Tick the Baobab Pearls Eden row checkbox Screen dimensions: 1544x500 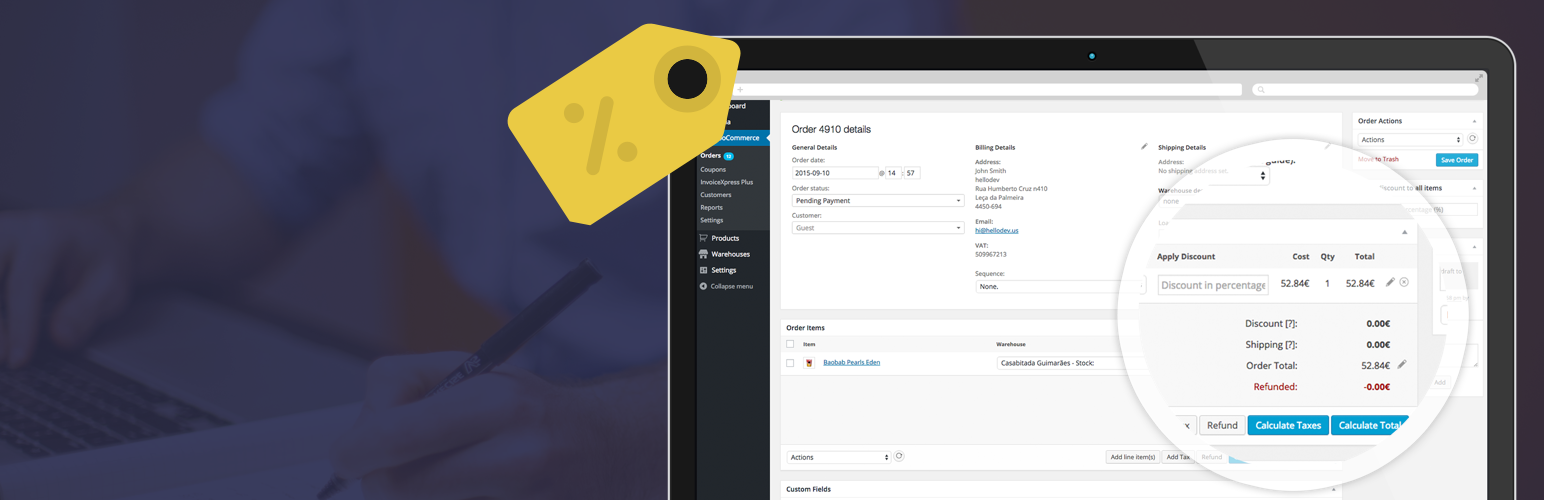[x=790, y=363]
